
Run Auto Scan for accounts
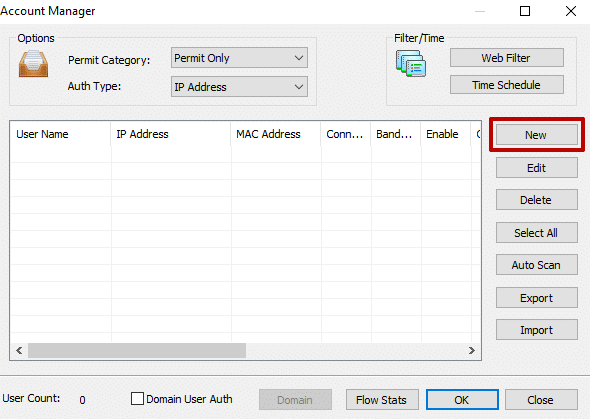pos(537,265)
